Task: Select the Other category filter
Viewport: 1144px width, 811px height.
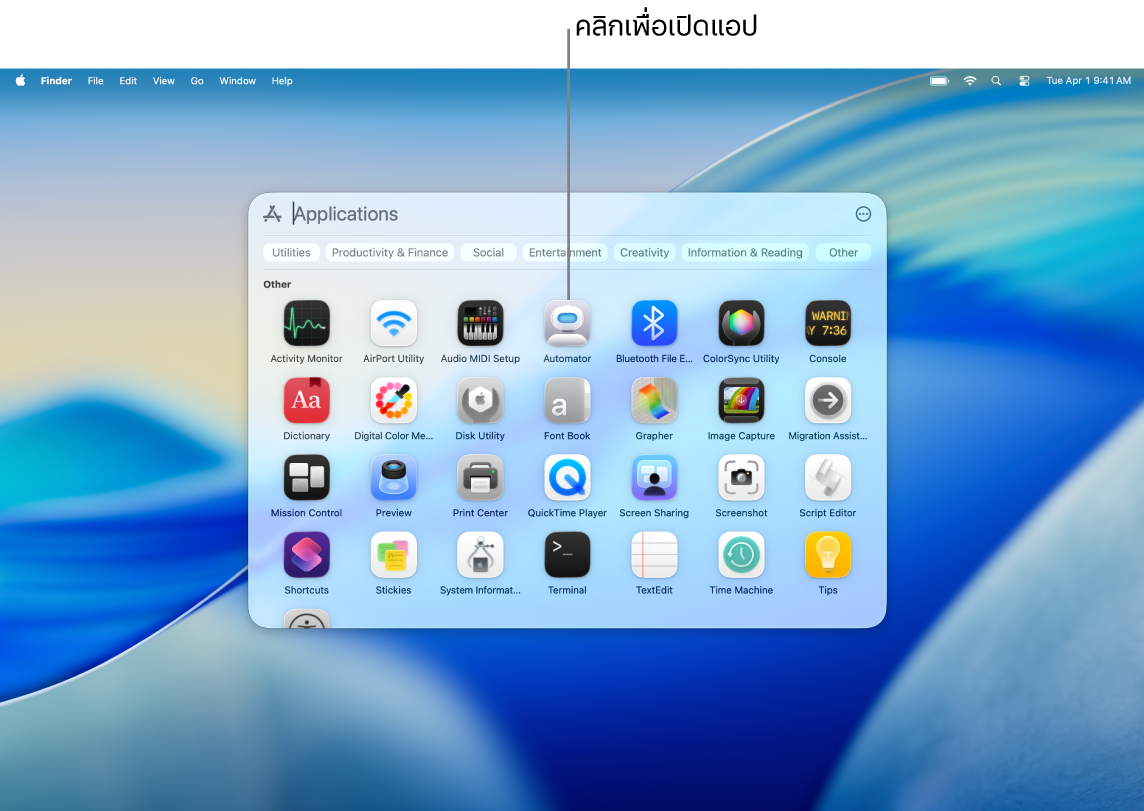Action: pyautogui.click(x=843, y=252)
